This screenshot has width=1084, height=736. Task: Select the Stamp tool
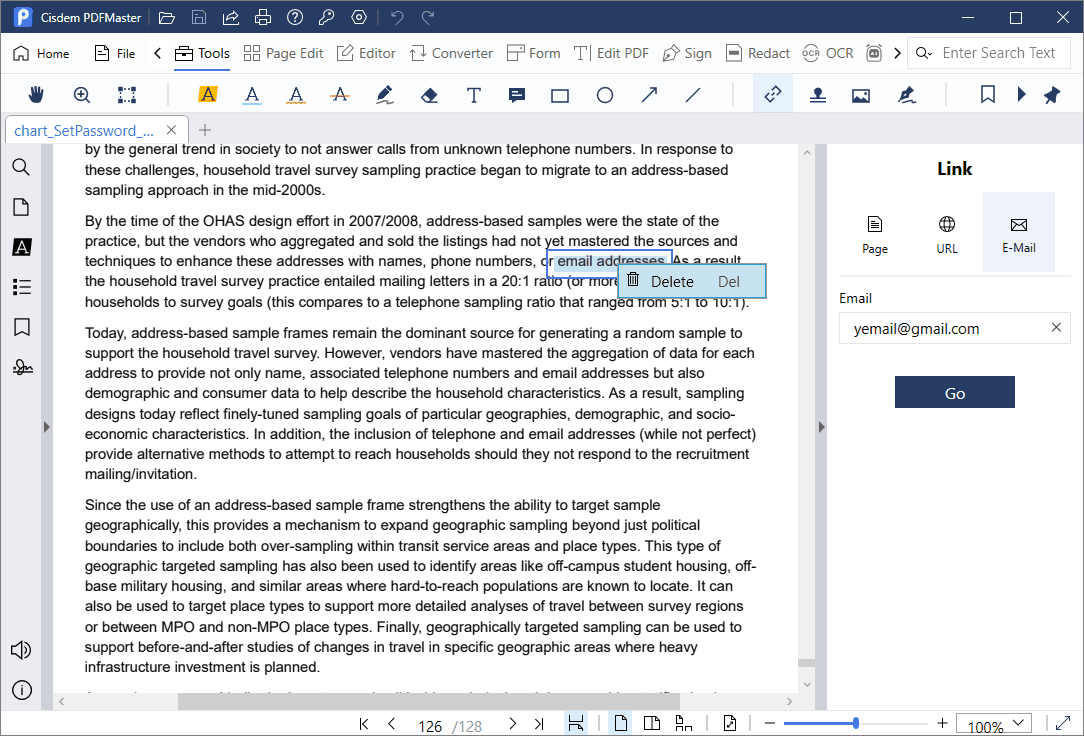click(x=818, y=95)
